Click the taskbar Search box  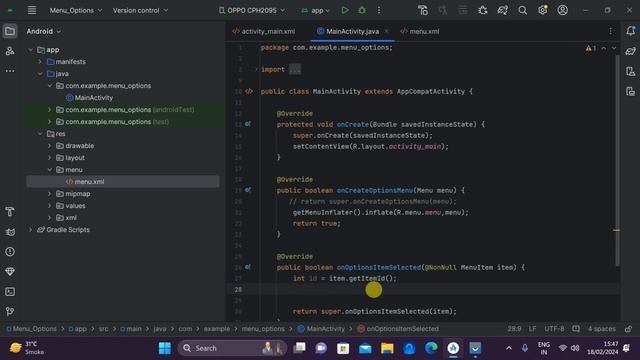(232, 348)
